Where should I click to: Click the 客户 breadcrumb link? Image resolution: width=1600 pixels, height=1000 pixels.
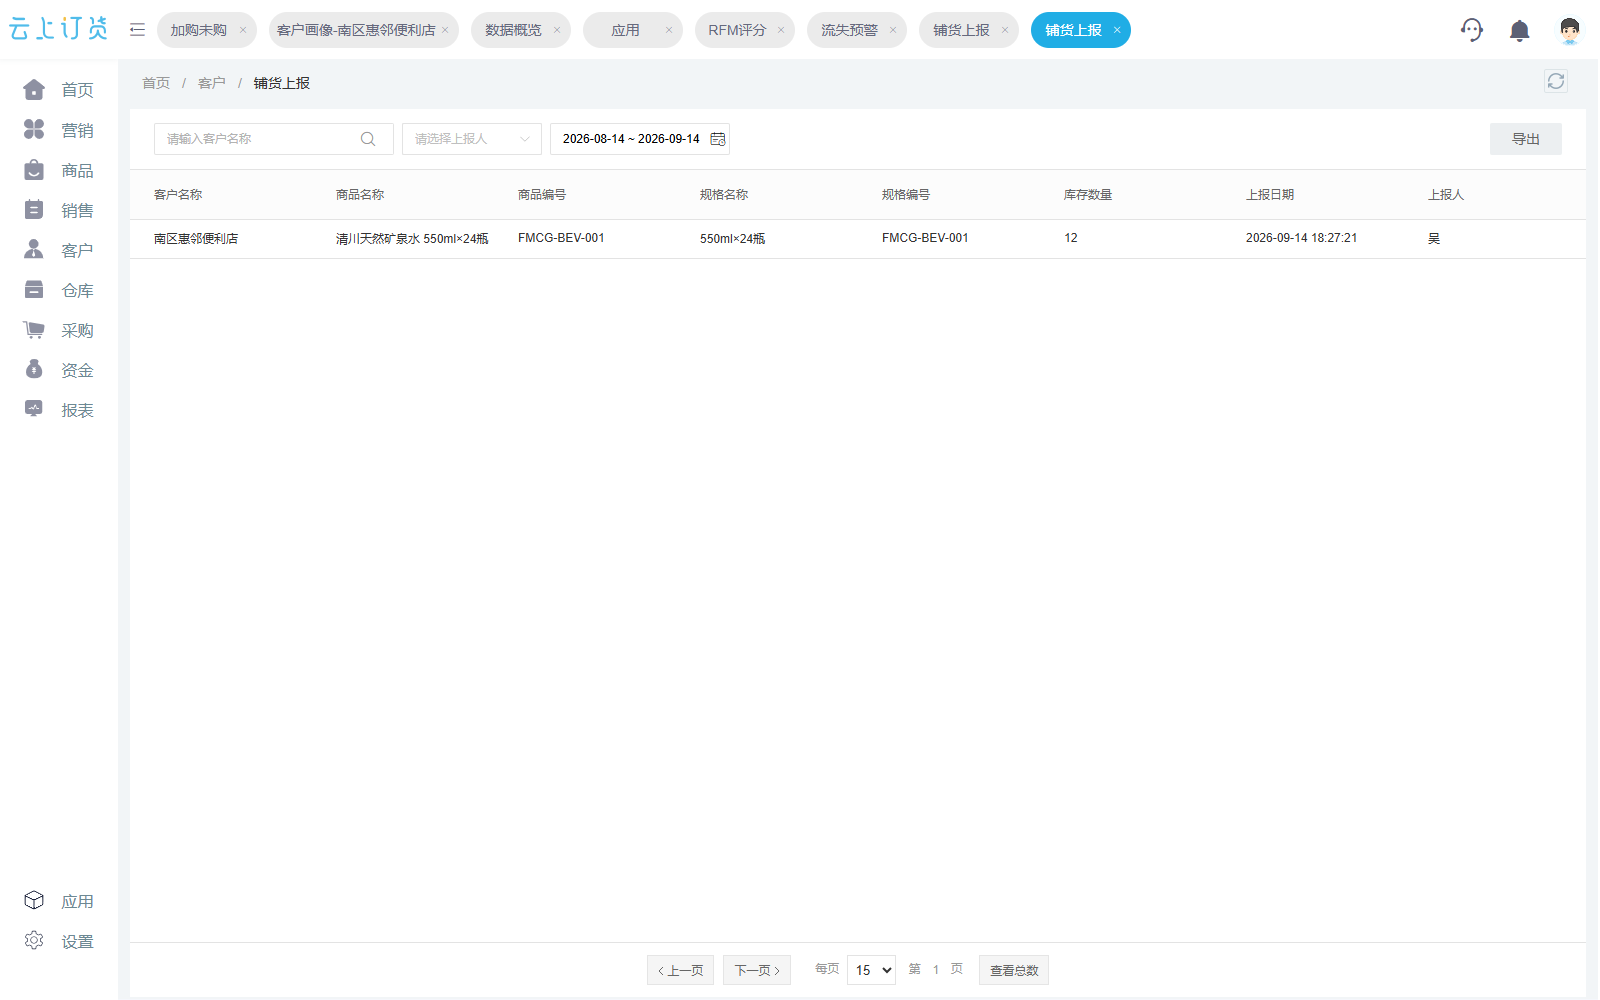212,83
